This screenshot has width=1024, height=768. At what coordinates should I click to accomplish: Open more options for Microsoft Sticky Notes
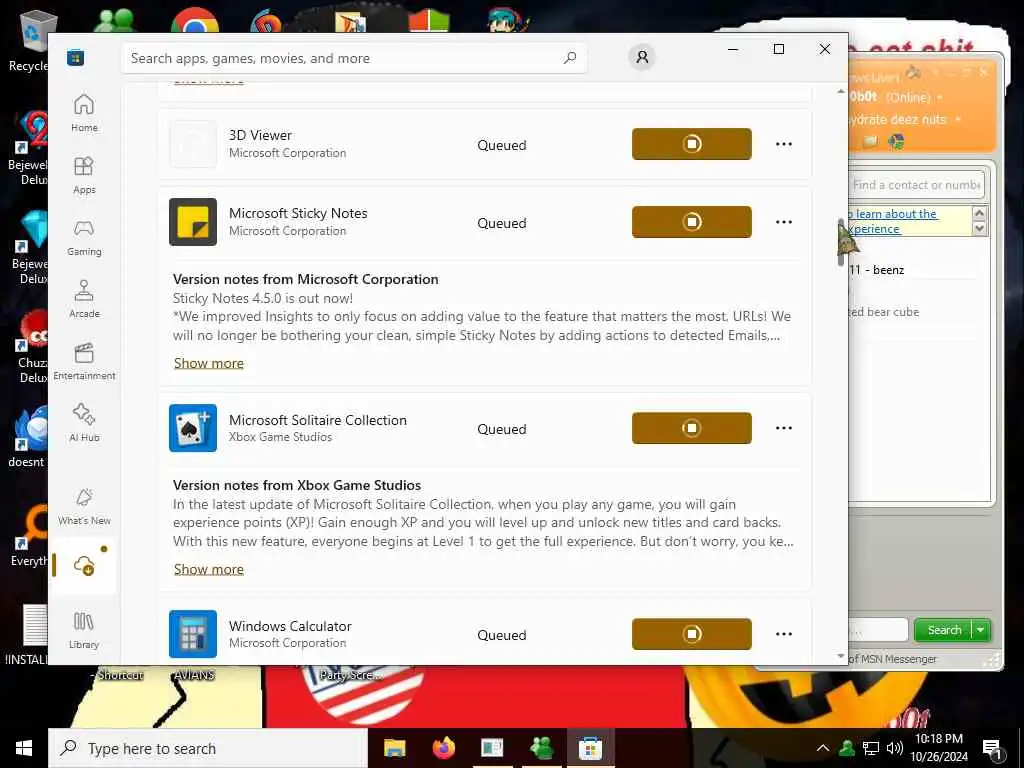(784, 222)
